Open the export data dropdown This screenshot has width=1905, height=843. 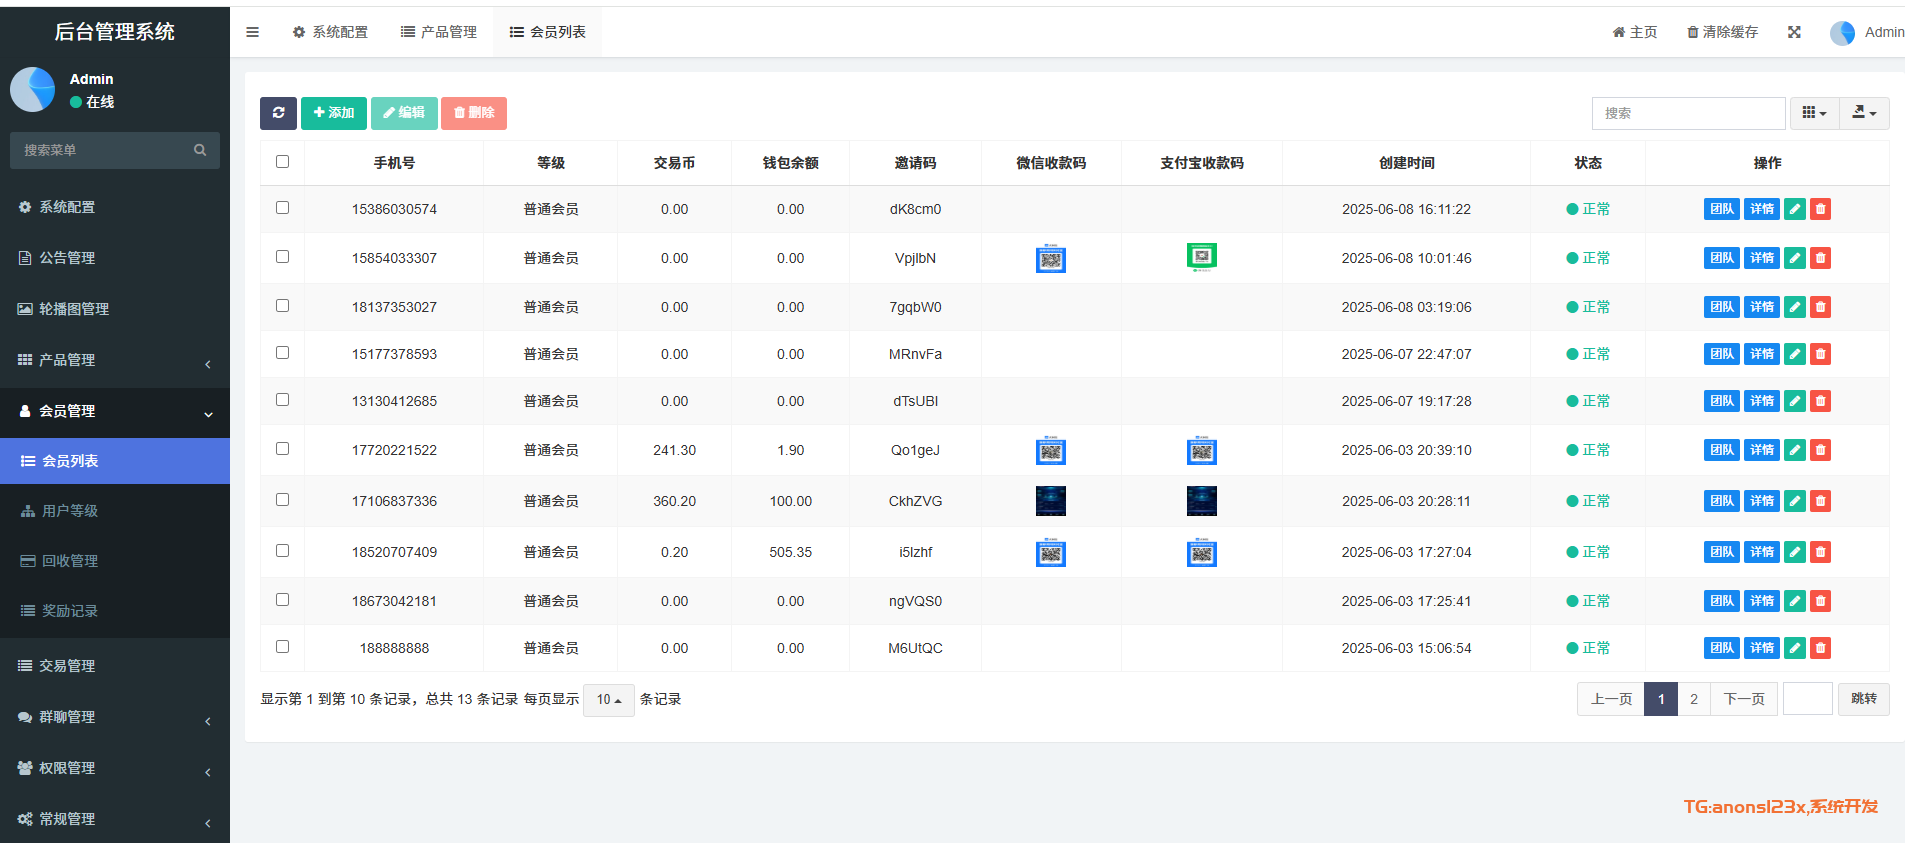pyautogui.click(x=1864, y=113)
